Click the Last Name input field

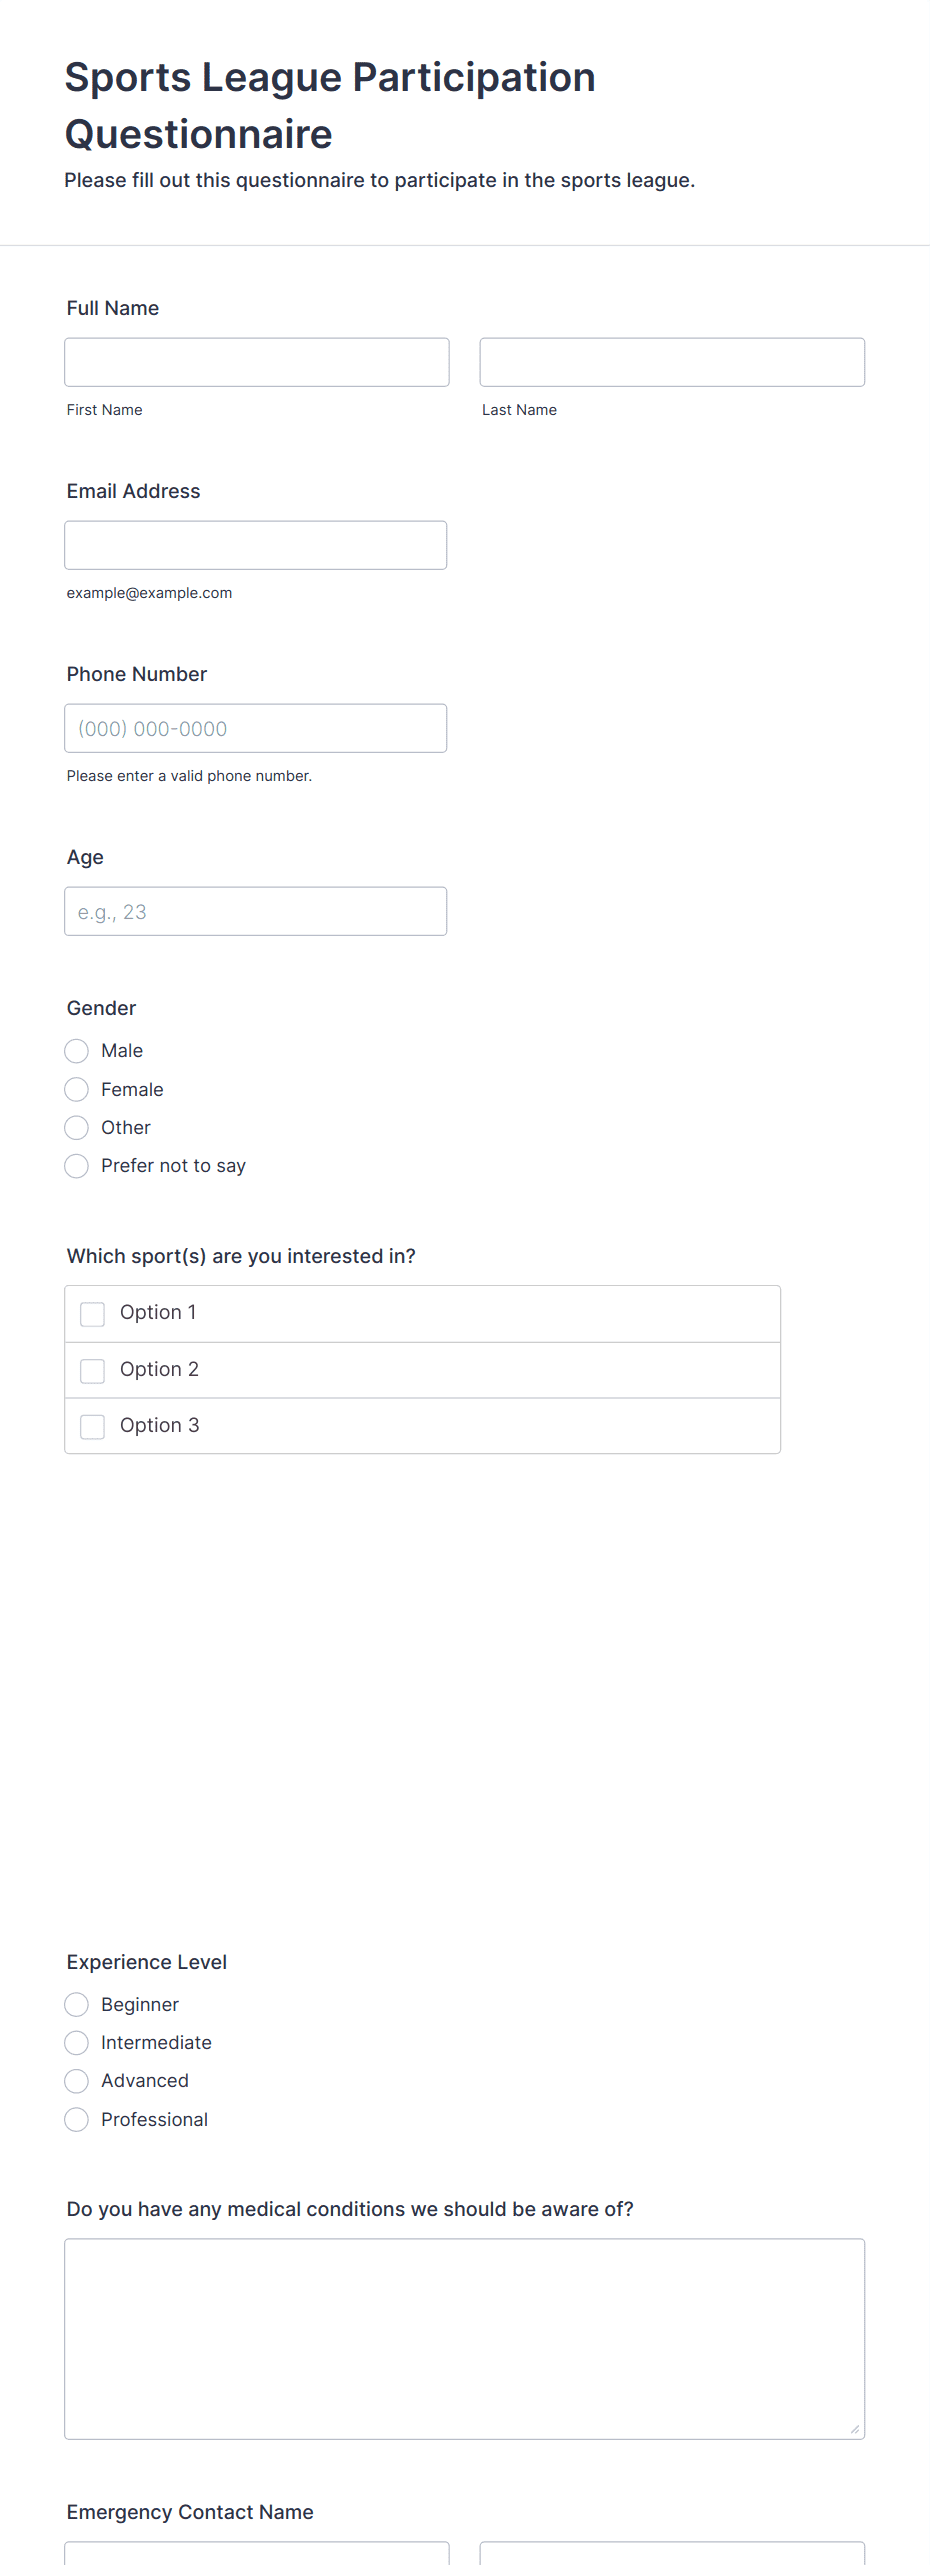(x=672, y=362)
